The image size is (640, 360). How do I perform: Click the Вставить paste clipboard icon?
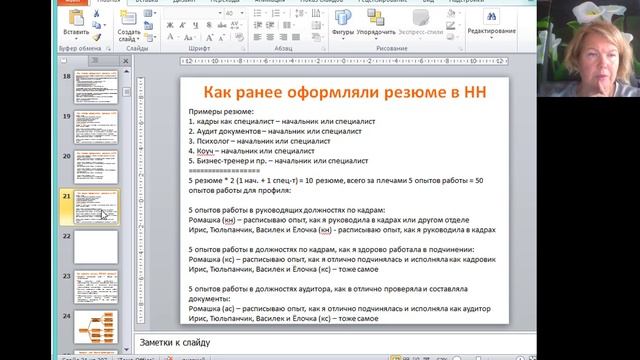[76, 18]
